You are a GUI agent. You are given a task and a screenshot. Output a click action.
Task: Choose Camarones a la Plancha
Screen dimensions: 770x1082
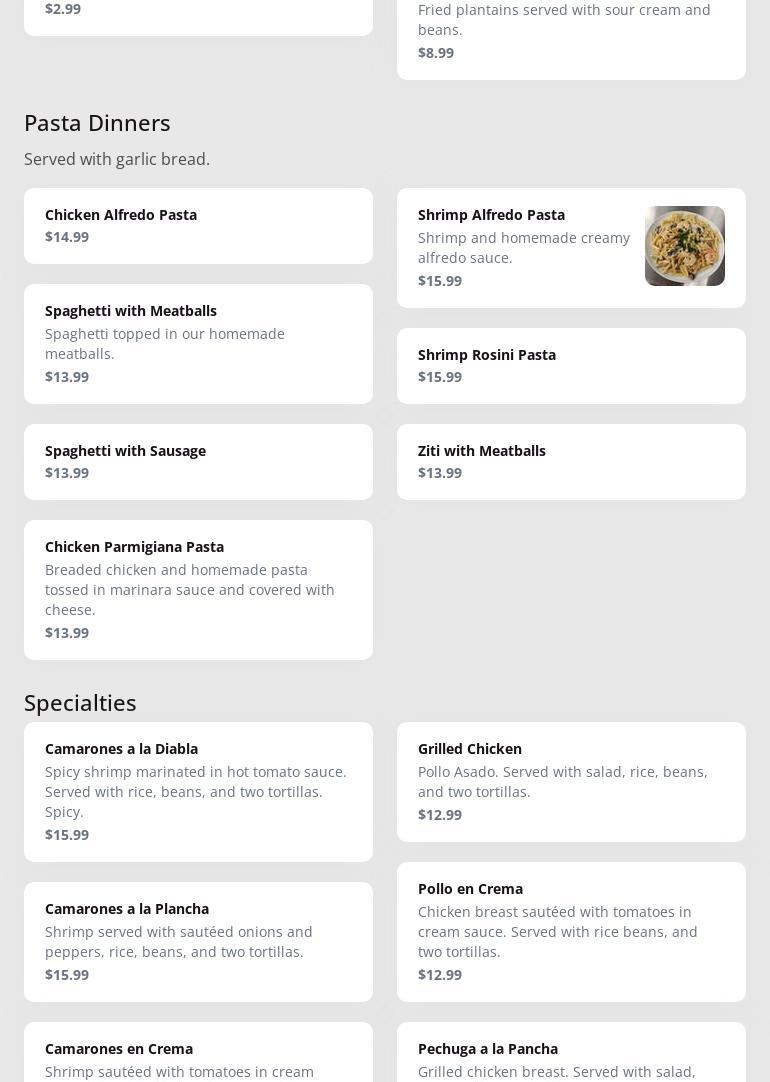(x=198, y=941)
